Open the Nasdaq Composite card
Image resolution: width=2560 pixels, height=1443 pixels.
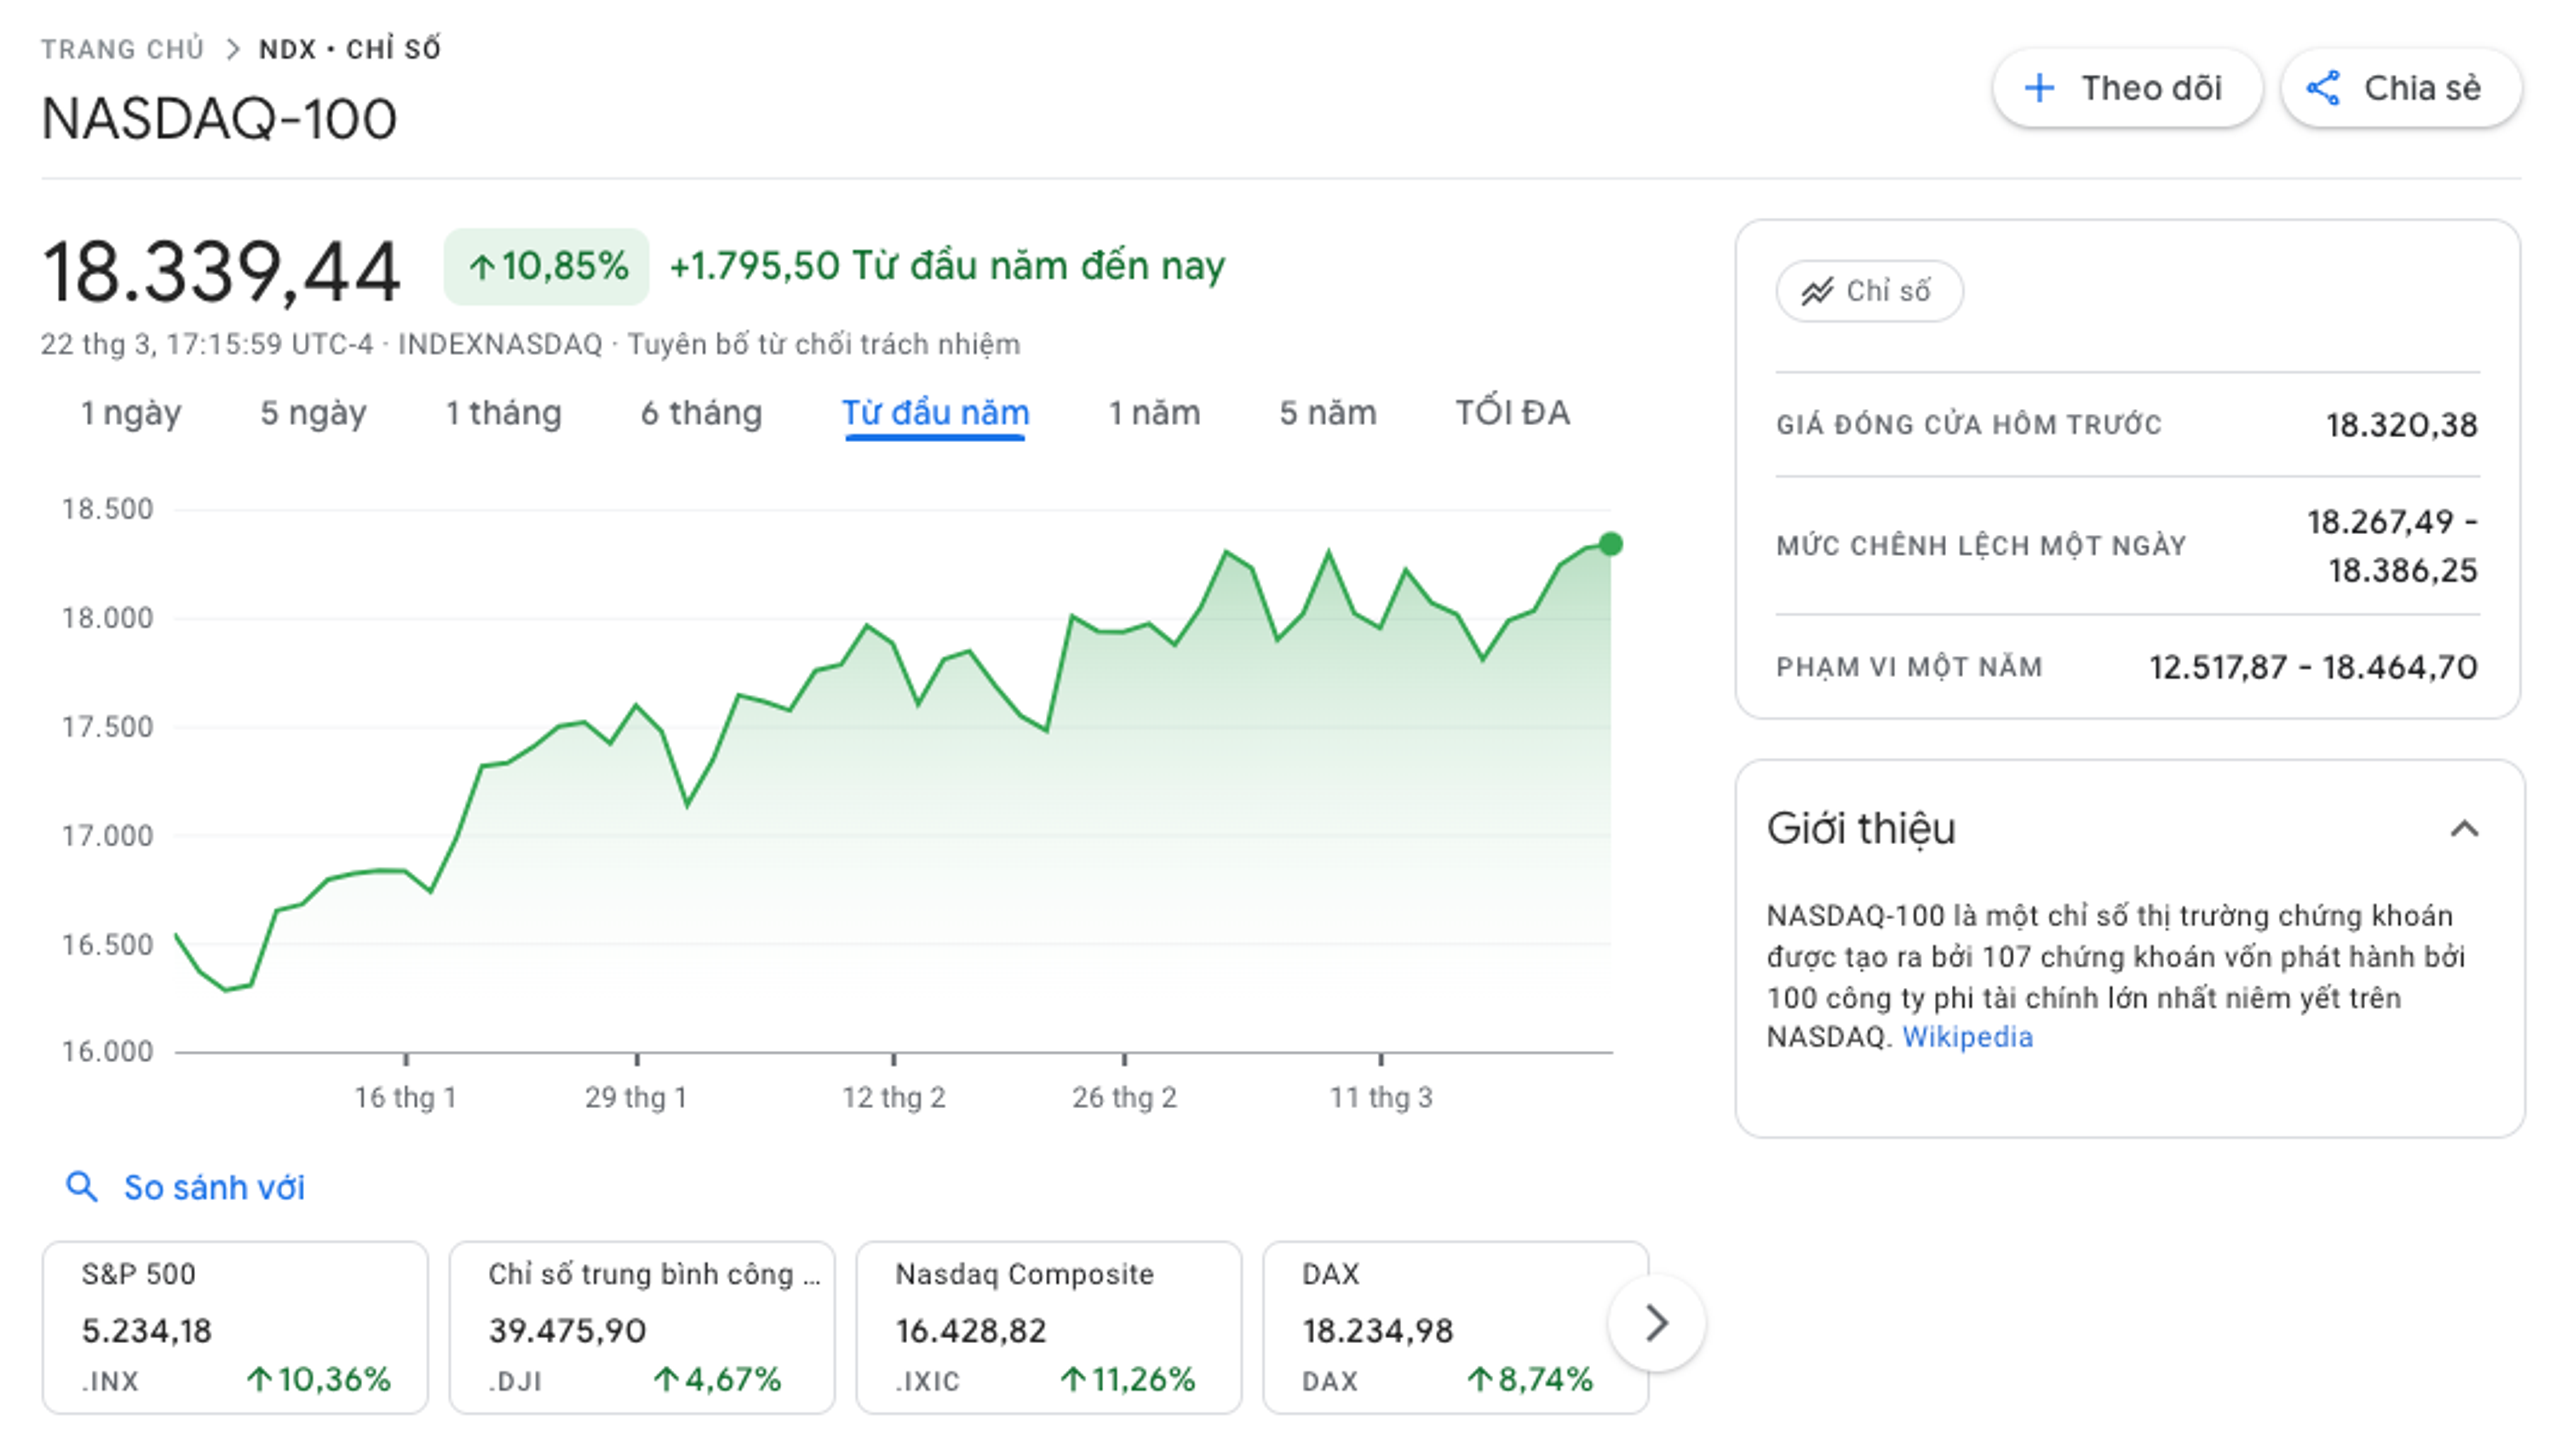click(x=1048, y=1327)
